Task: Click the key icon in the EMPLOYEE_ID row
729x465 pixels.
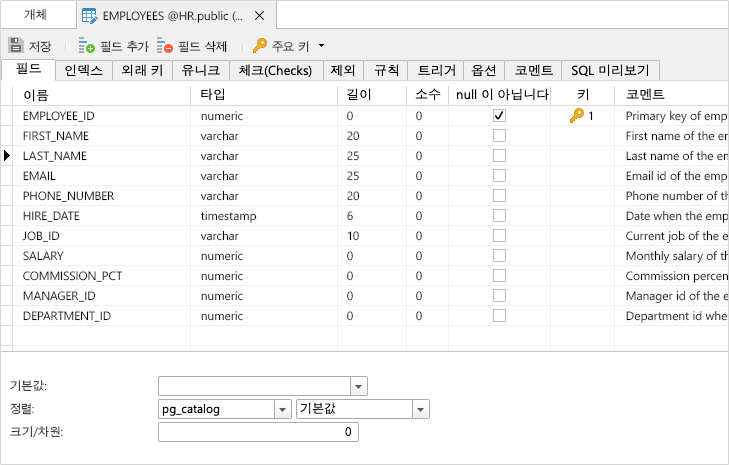Action: 576,116
